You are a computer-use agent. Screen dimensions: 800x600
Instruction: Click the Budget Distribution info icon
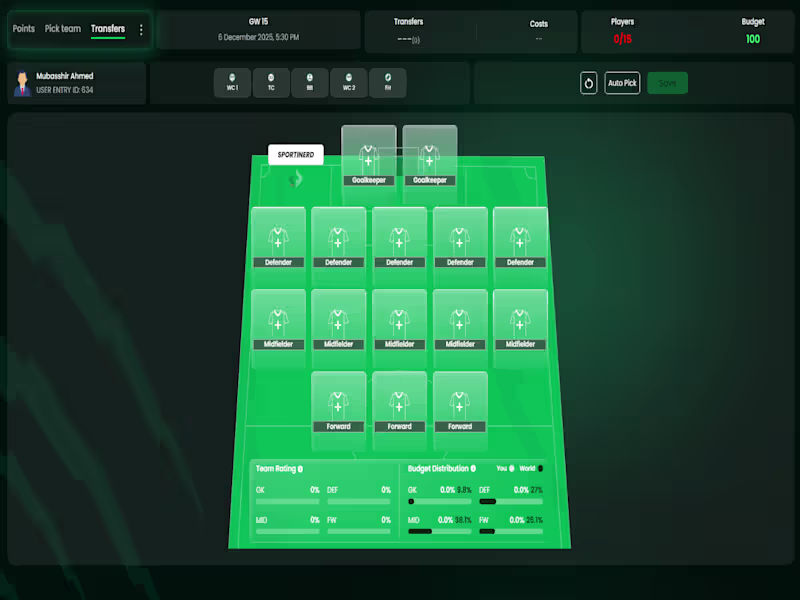click(x=473, y=468)
